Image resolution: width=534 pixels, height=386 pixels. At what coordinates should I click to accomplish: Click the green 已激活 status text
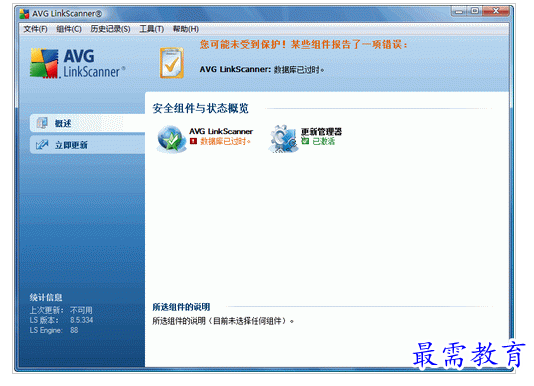coord(324,141)
